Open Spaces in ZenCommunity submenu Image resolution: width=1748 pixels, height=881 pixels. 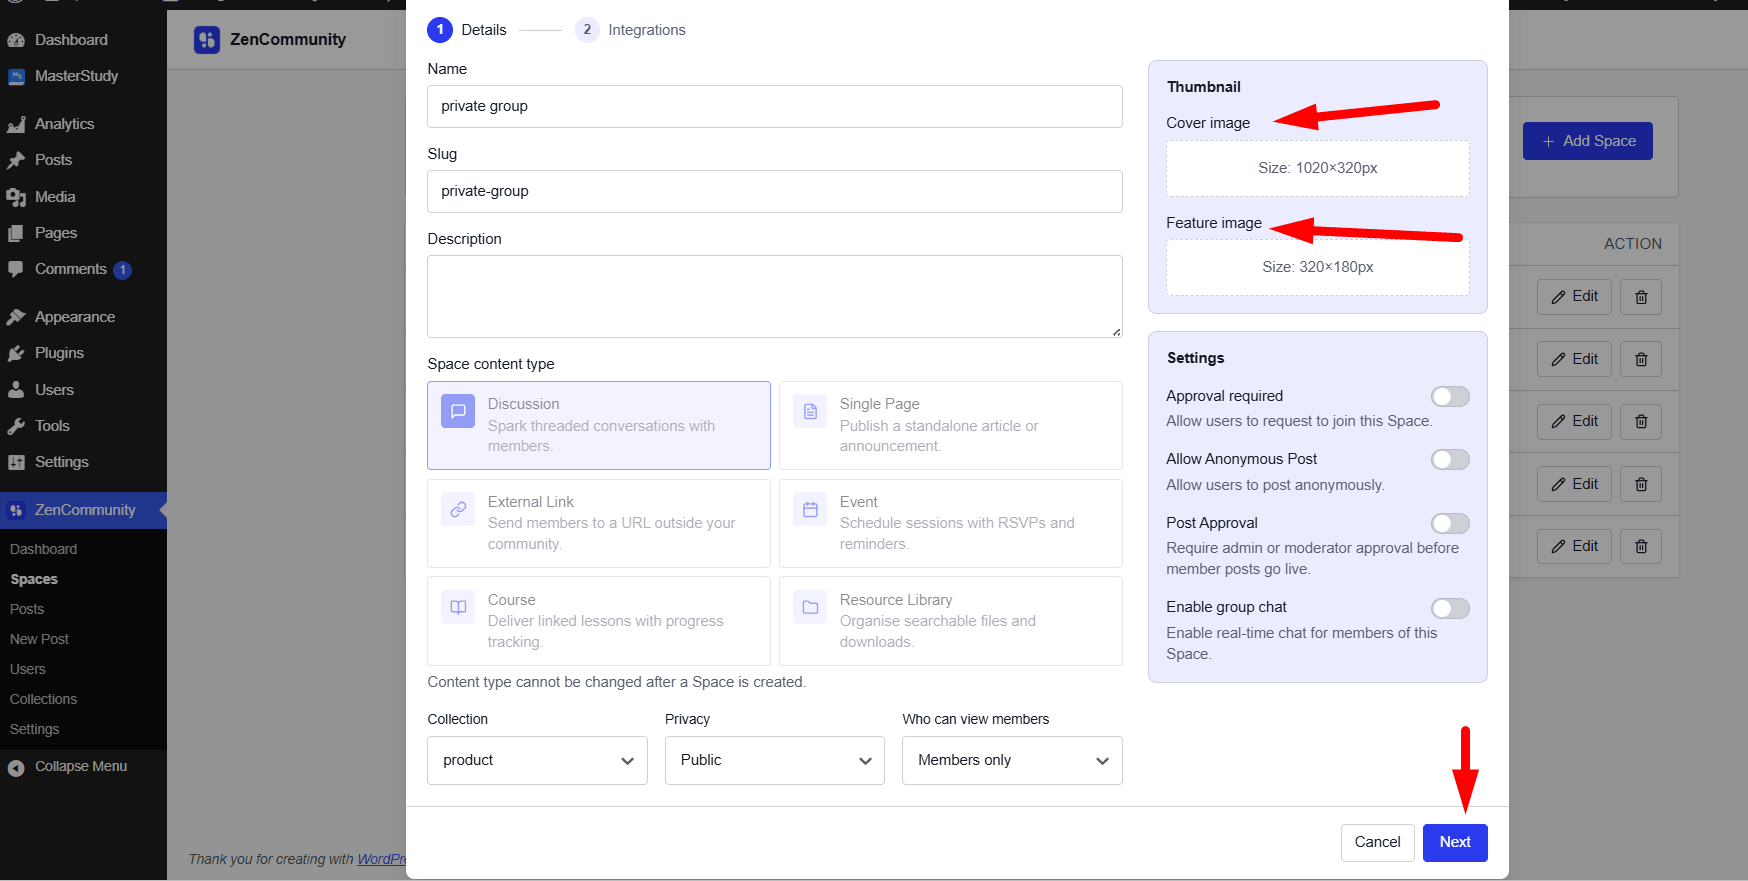34,579
